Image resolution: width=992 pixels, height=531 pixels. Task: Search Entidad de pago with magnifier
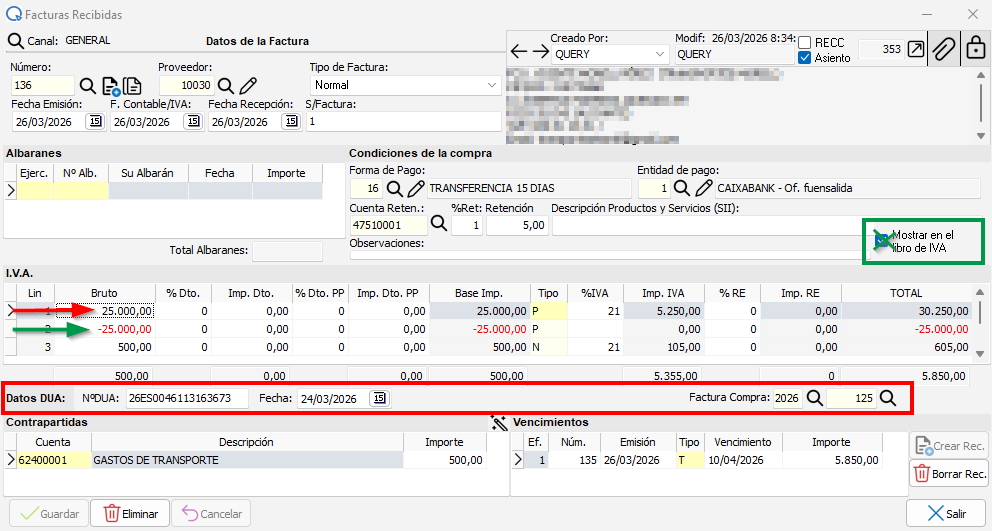[x=681, y=188]
